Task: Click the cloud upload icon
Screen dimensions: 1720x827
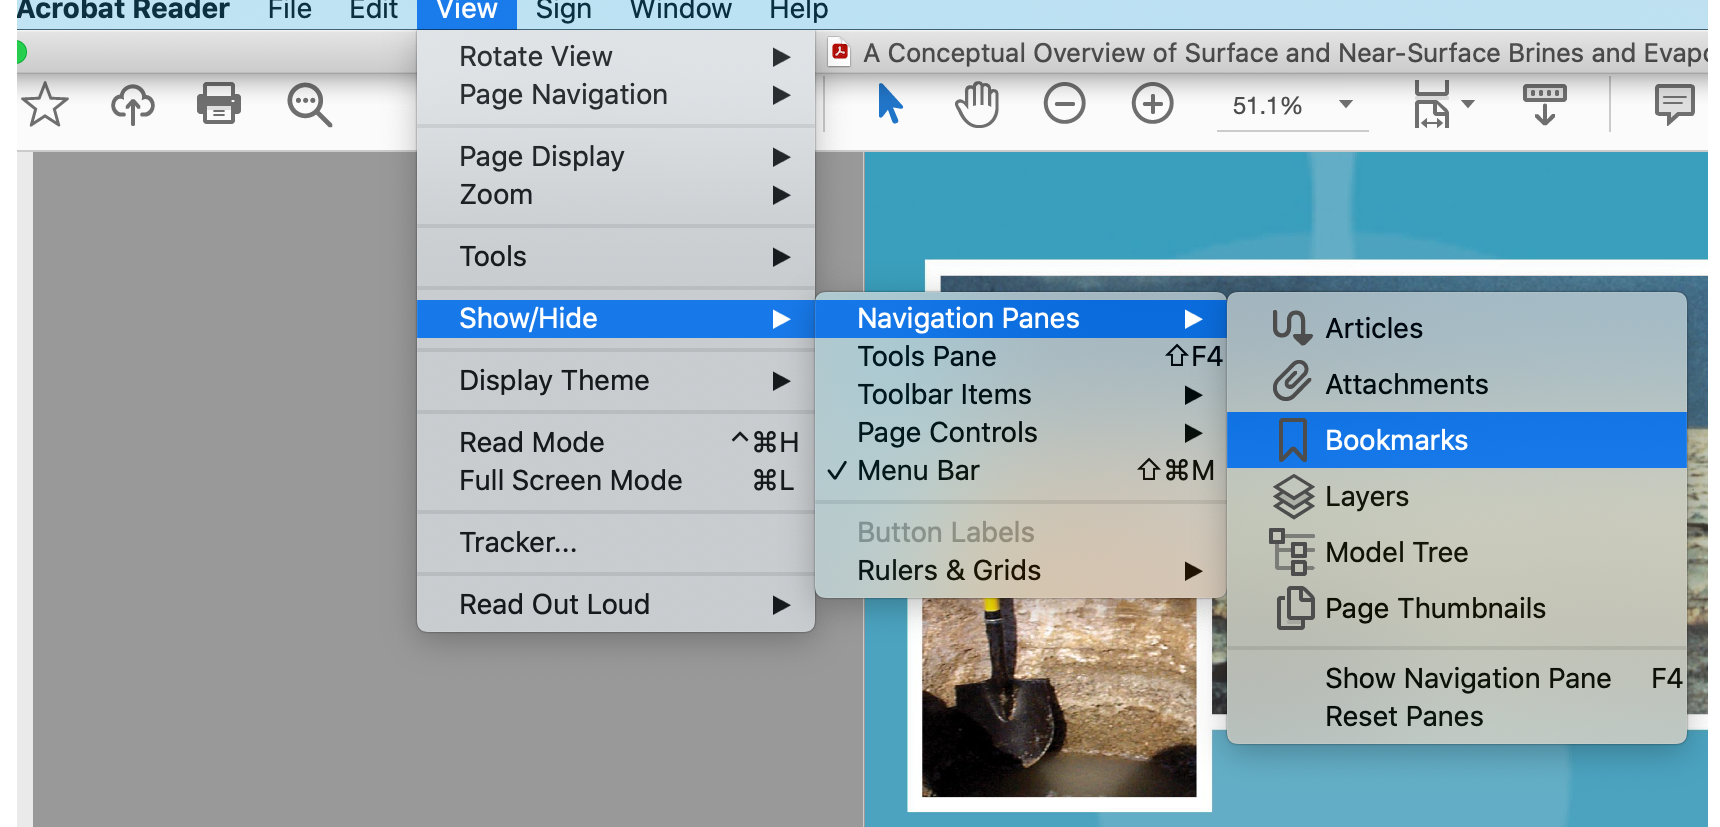Action: (x=132, y=104)
